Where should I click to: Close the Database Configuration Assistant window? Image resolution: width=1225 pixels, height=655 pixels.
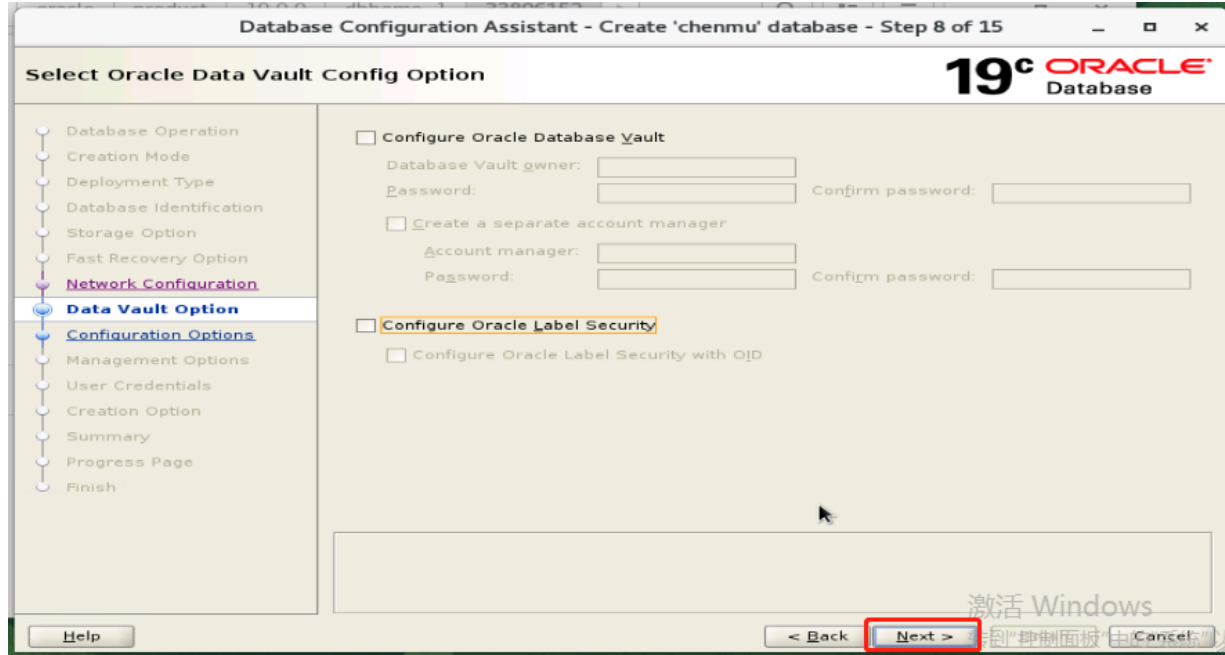coord(1201,27)
